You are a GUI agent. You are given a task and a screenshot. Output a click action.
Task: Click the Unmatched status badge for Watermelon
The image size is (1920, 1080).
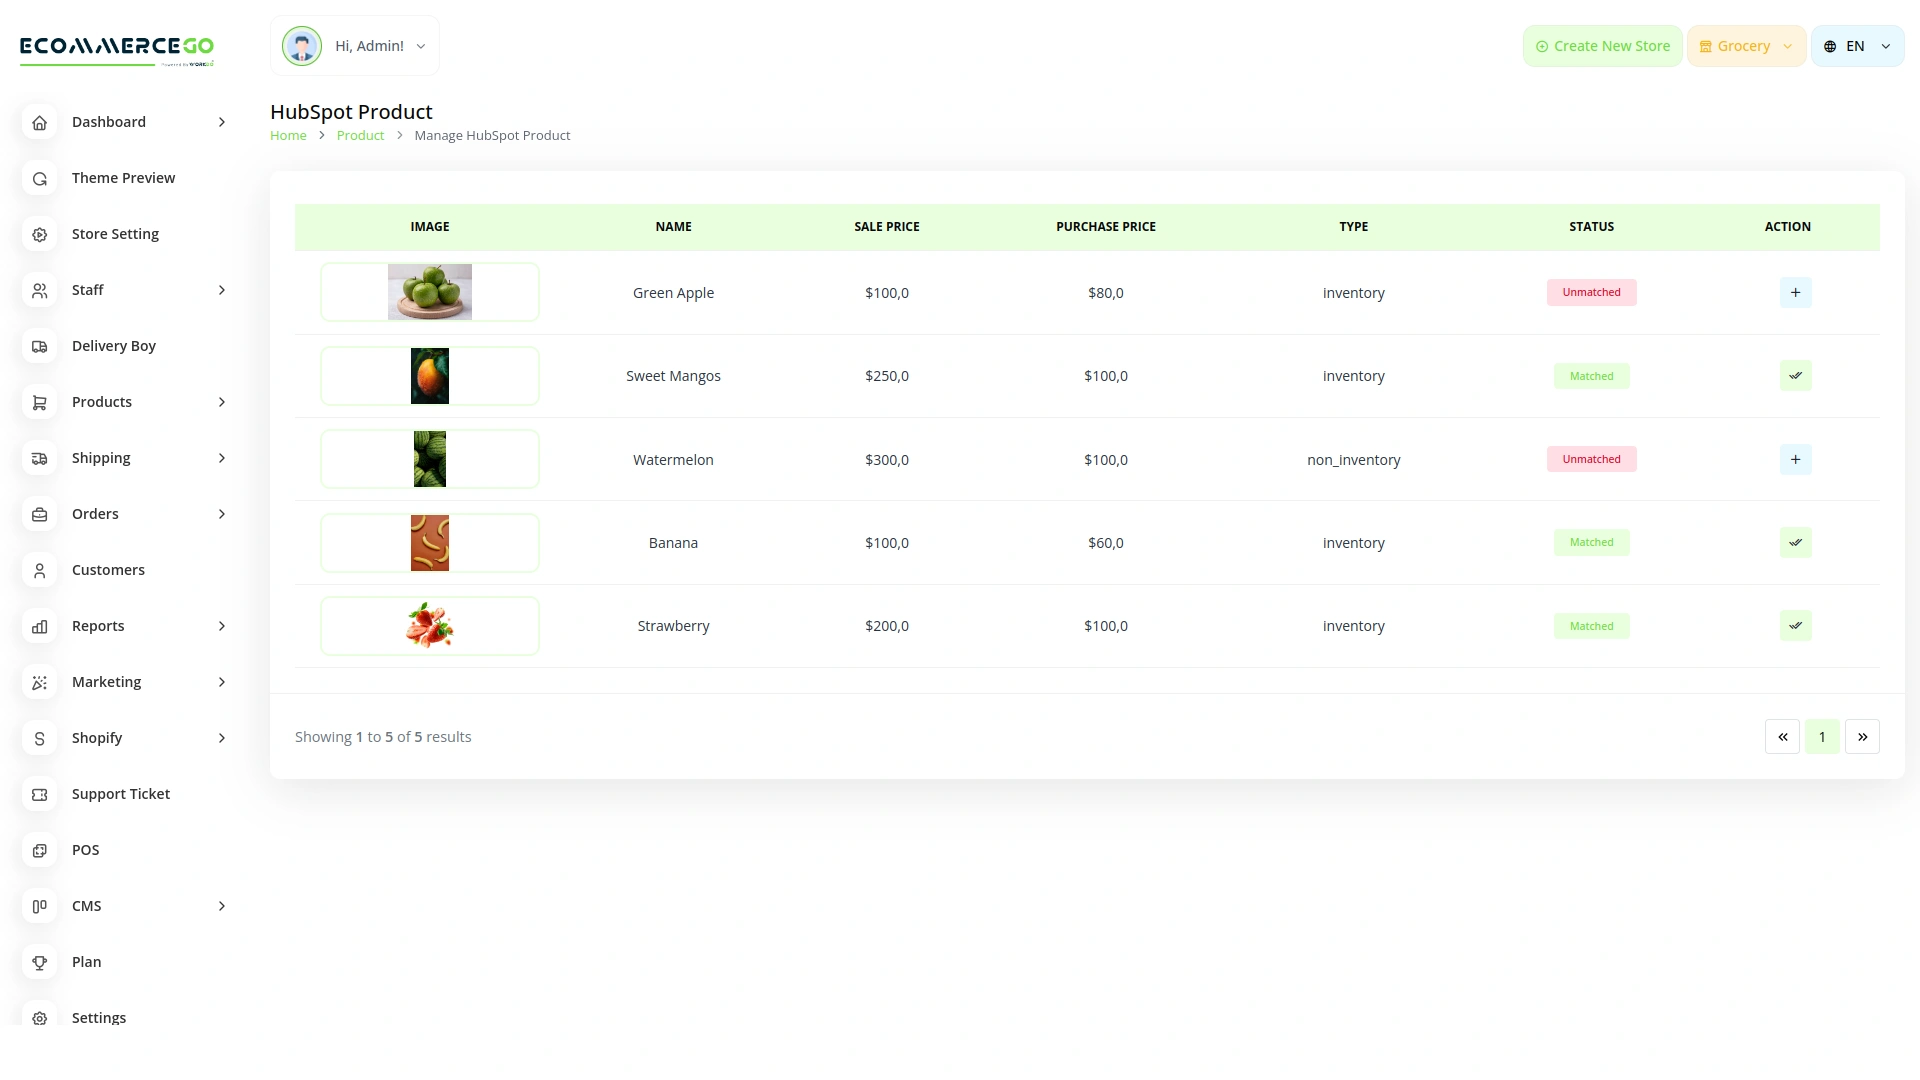(x=1591, y=459)
